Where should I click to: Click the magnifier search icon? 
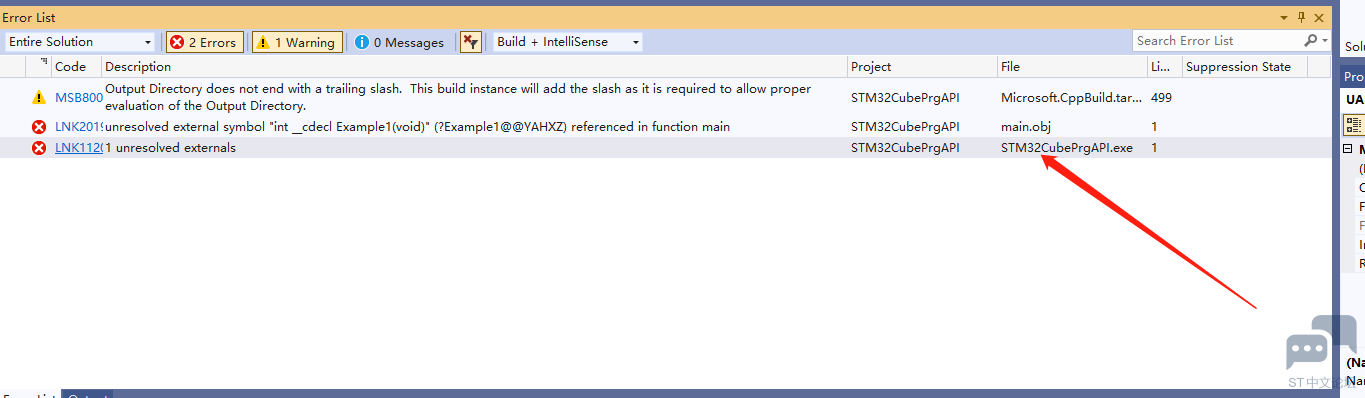[x=1311, y=41]
